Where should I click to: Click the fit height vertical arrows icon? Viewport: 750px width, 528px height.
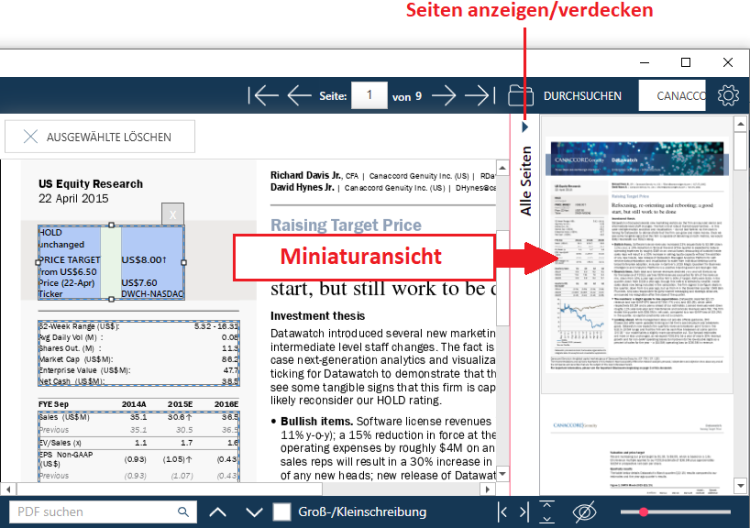click(547, 512)
